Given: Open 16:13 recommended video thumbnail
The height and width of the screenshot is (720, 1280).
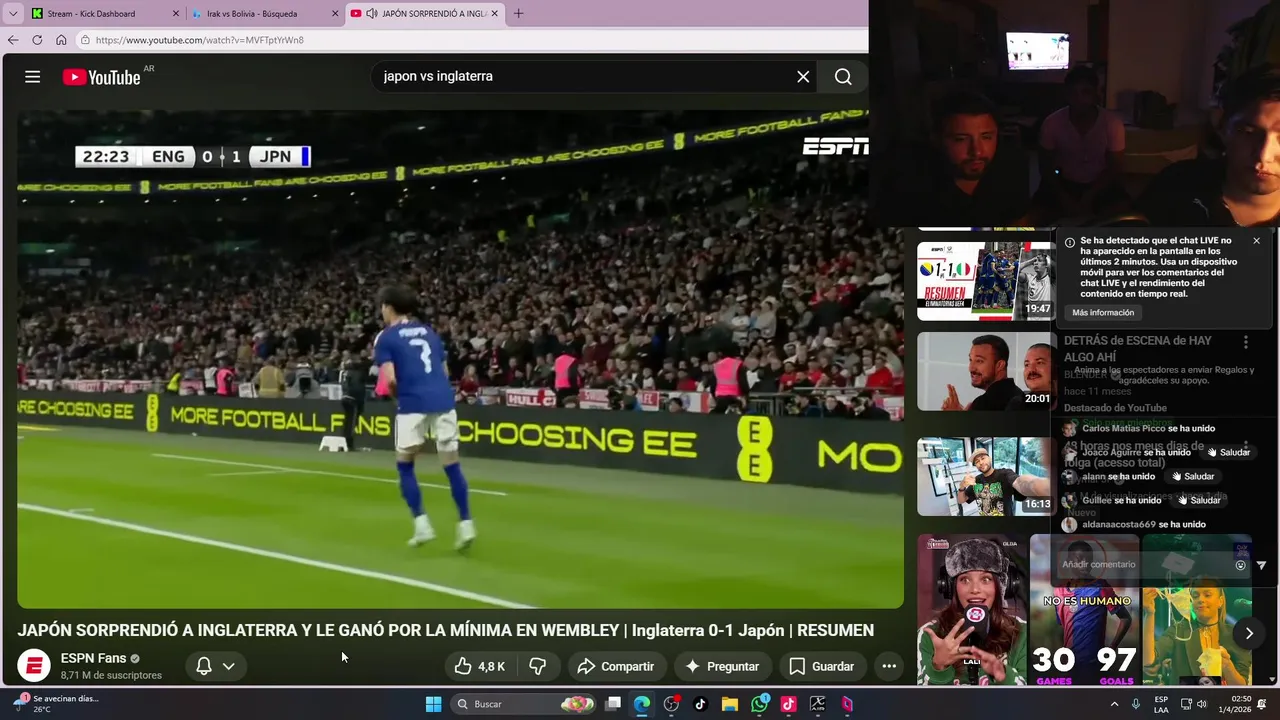Looking at the screenshot, I should tap(985, 476).
